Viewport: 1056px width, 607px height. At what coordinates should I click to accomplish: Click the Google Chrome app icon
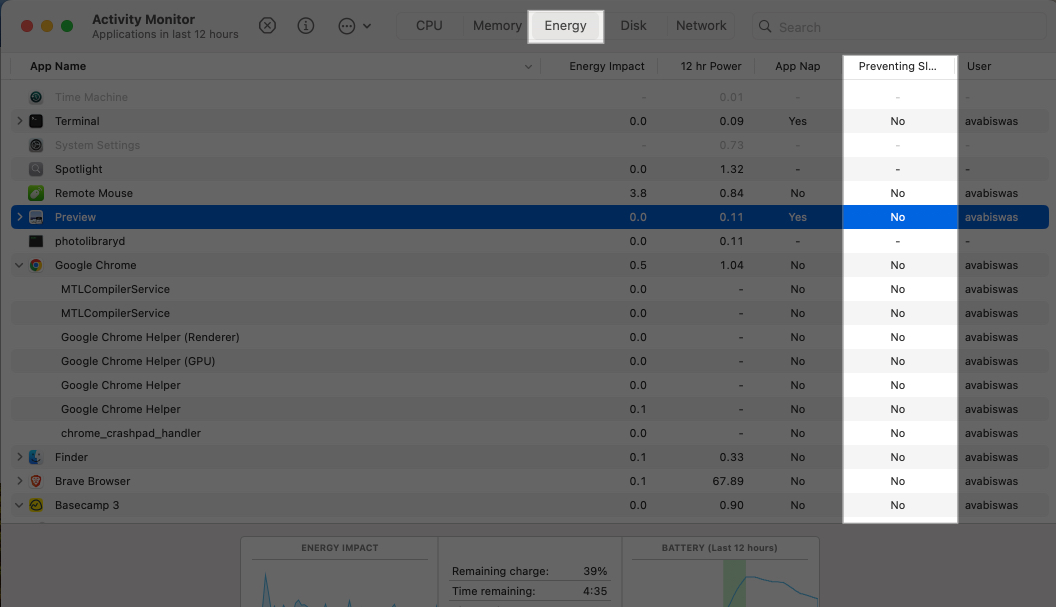click(x=36, y=265)
